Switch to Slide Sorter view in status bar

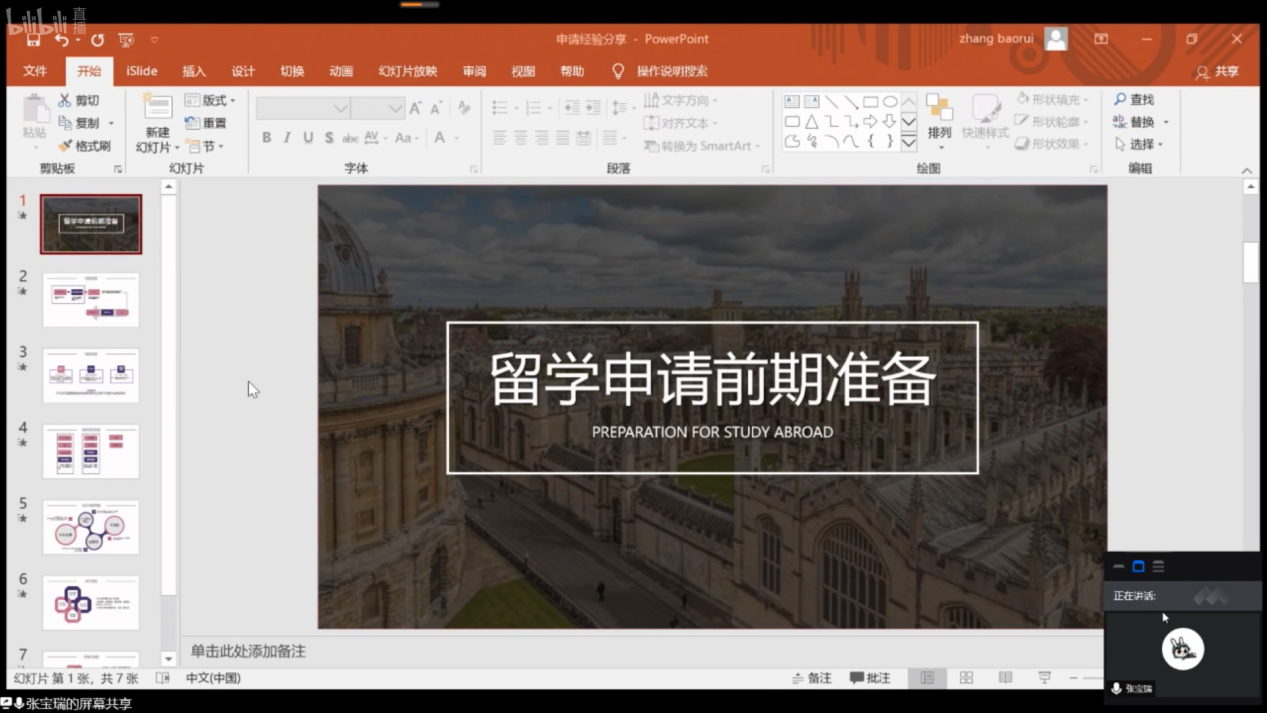click(966, 678)
